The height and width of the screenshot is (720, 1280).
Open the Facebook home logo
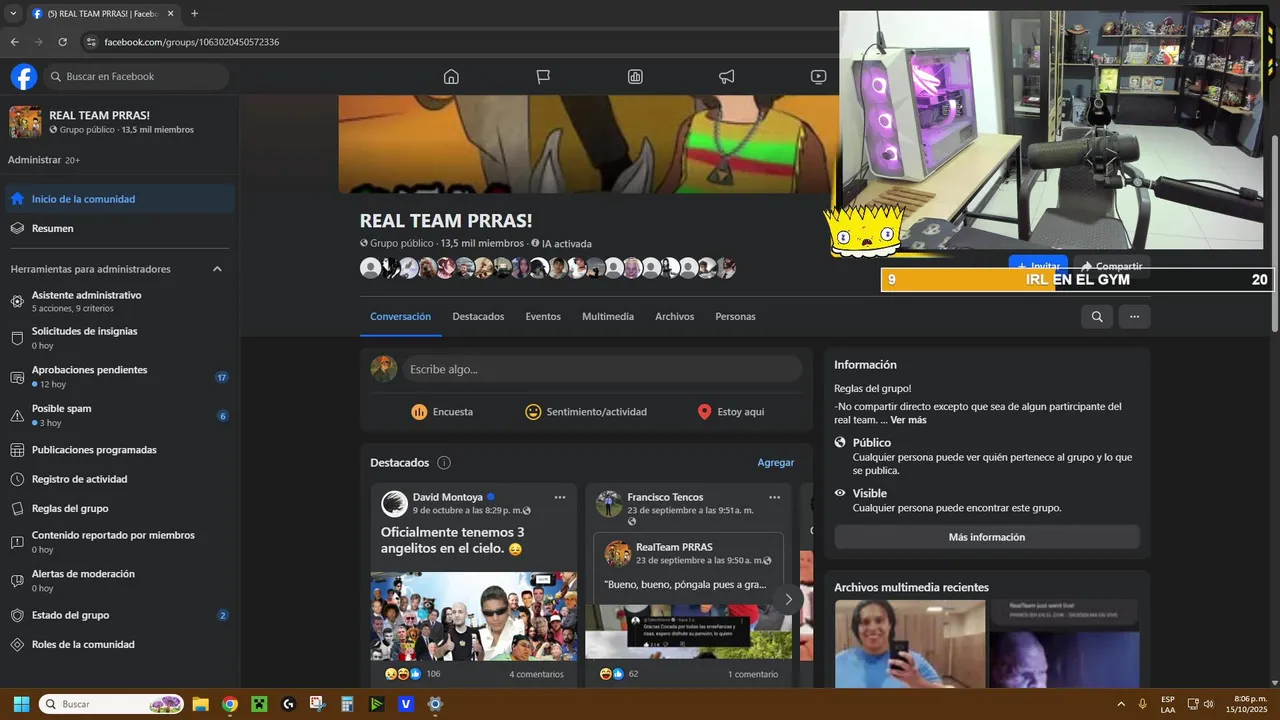point(24,77)
